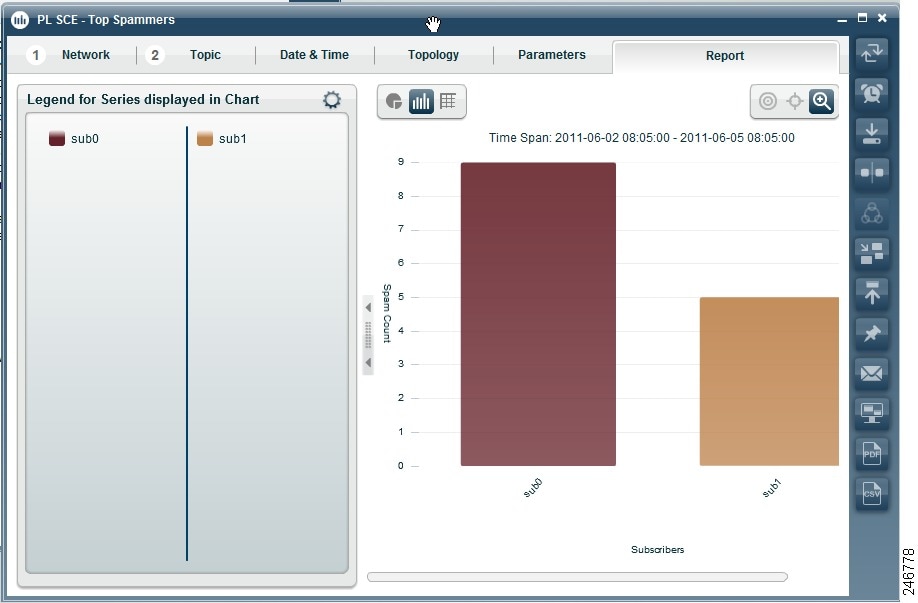The image size is (918, 603).
Task: Open the Topic tab
Action: tap(205, 54)
